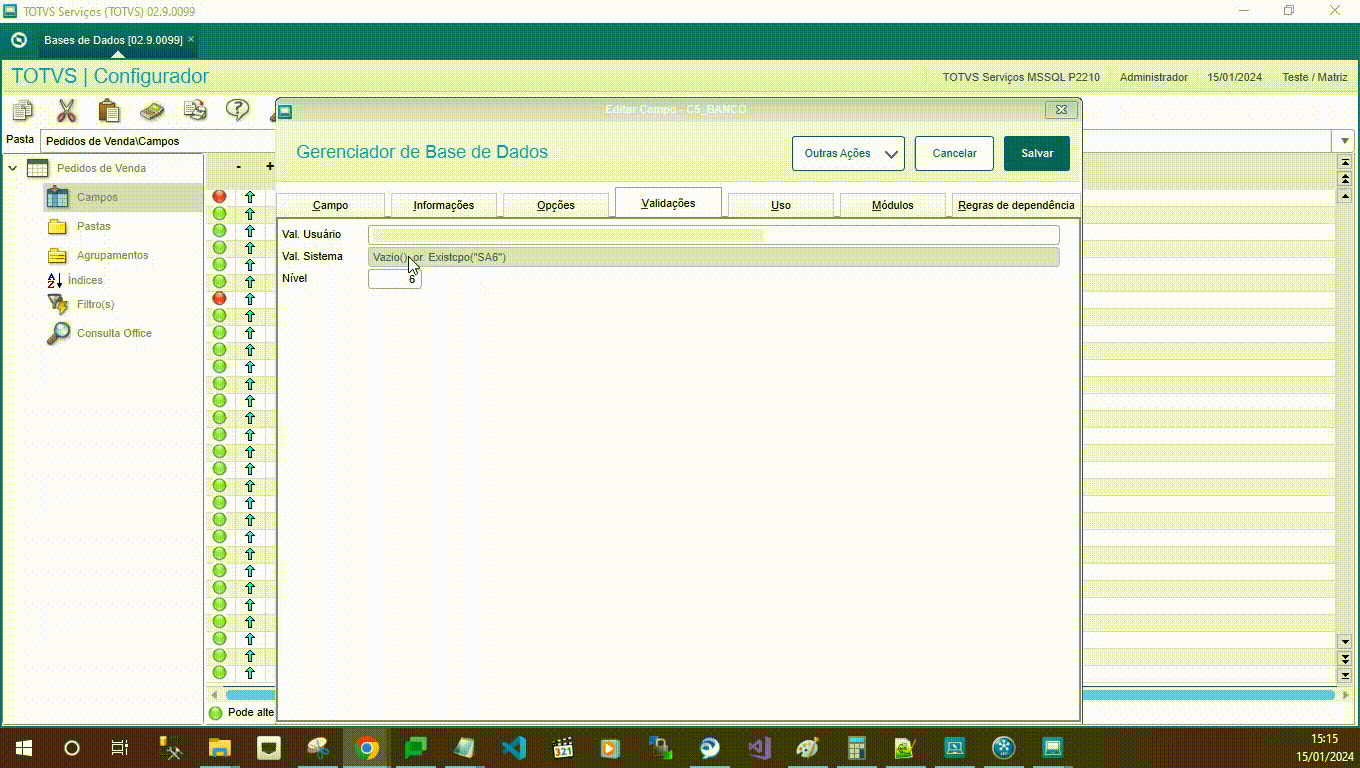Click the Teste / Matriz text

coord(1315,77)
